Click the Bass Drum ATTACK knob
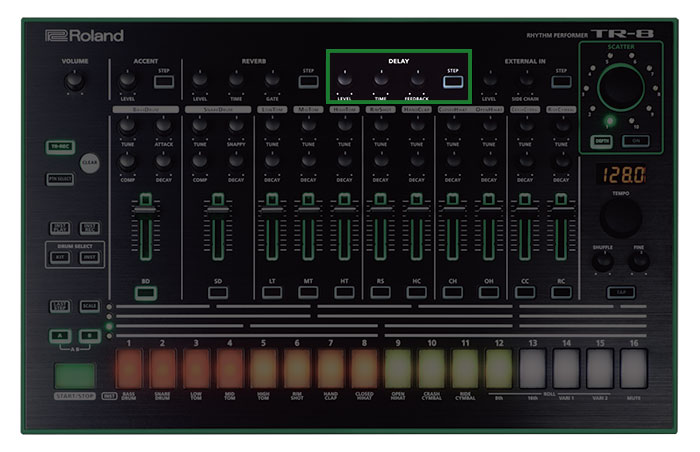Screen dimensions: 700x452 164,127
